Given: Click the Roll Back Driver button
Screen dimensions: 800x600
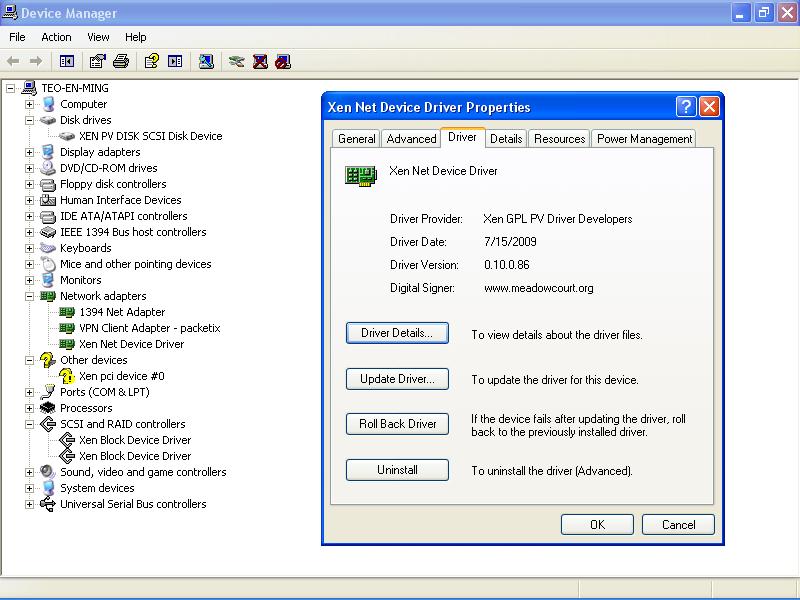Looking at the screenshot, I should point(397,424).
